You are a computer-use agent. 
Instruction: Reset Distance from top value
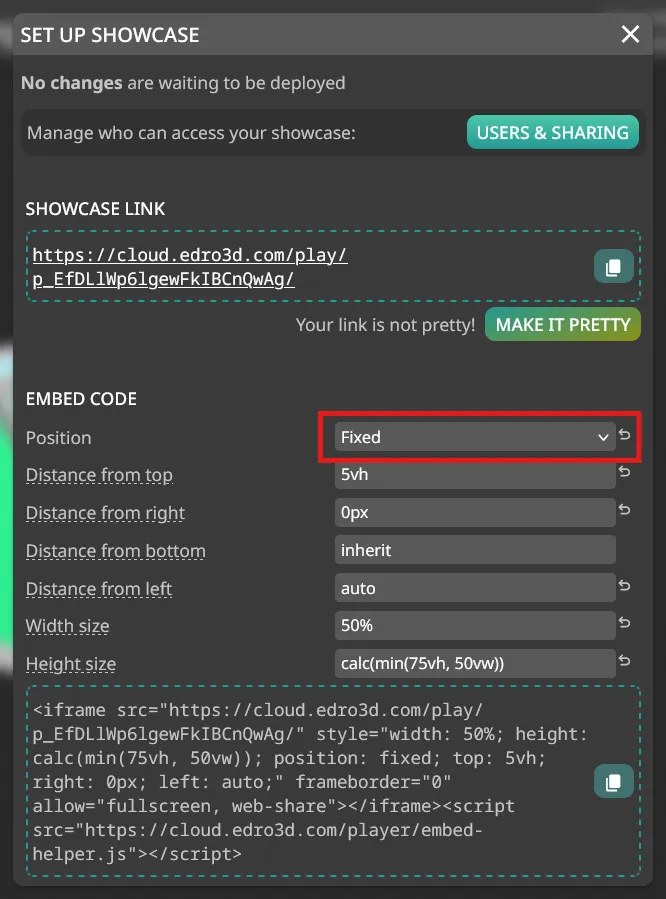coord(625,472)
